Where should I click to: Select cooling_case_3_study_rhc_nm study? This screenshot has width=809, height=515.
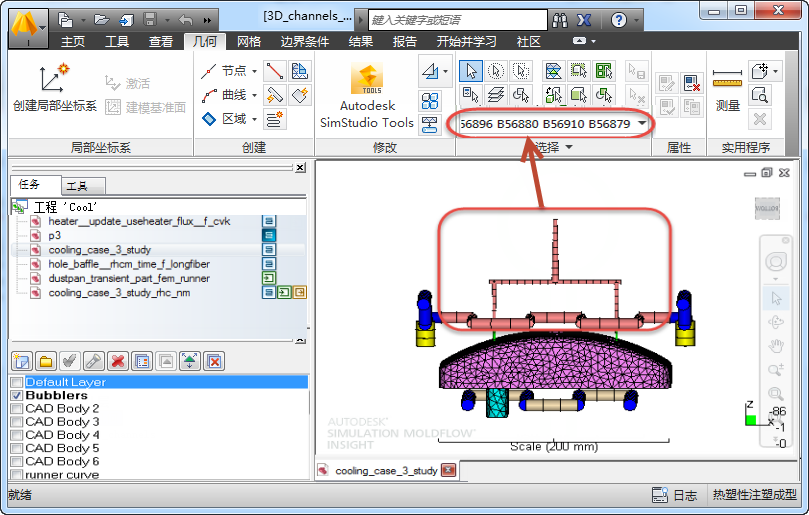[119, 293]
